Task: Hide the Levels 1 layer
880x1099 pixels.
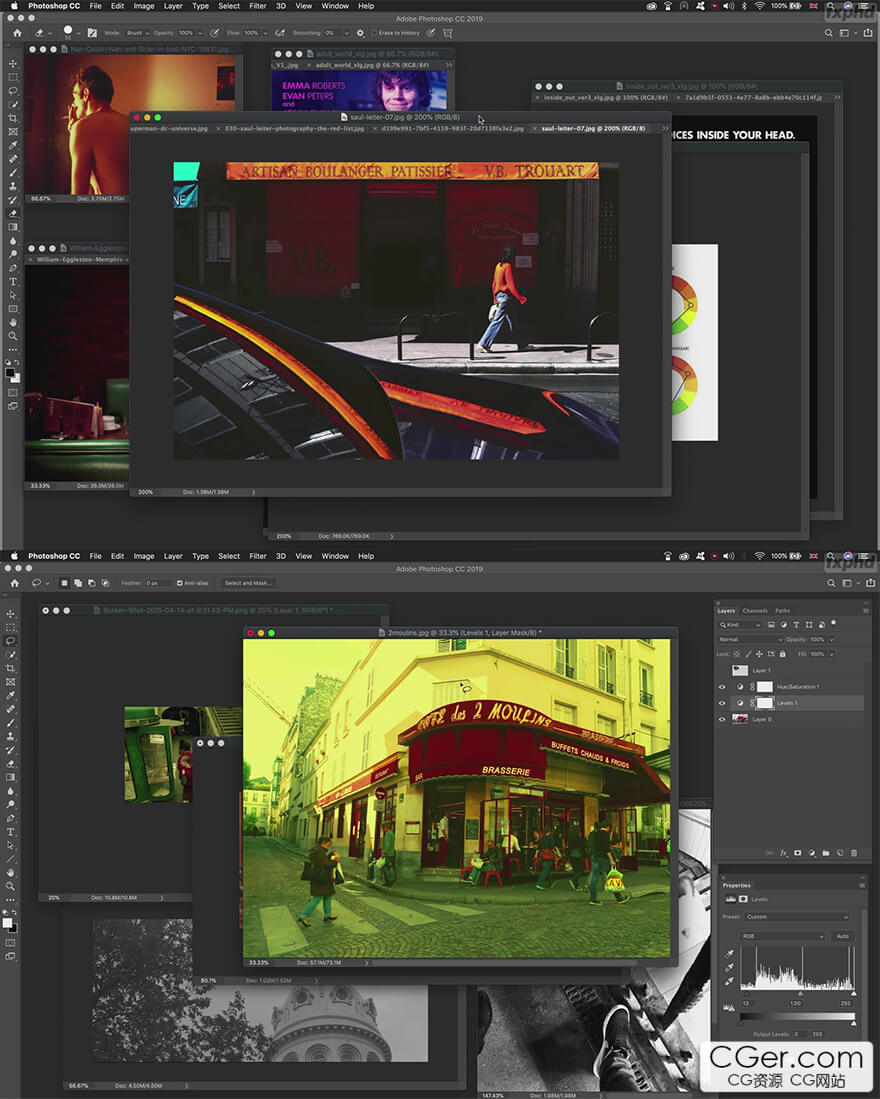Action: click(x=722, y=703)
